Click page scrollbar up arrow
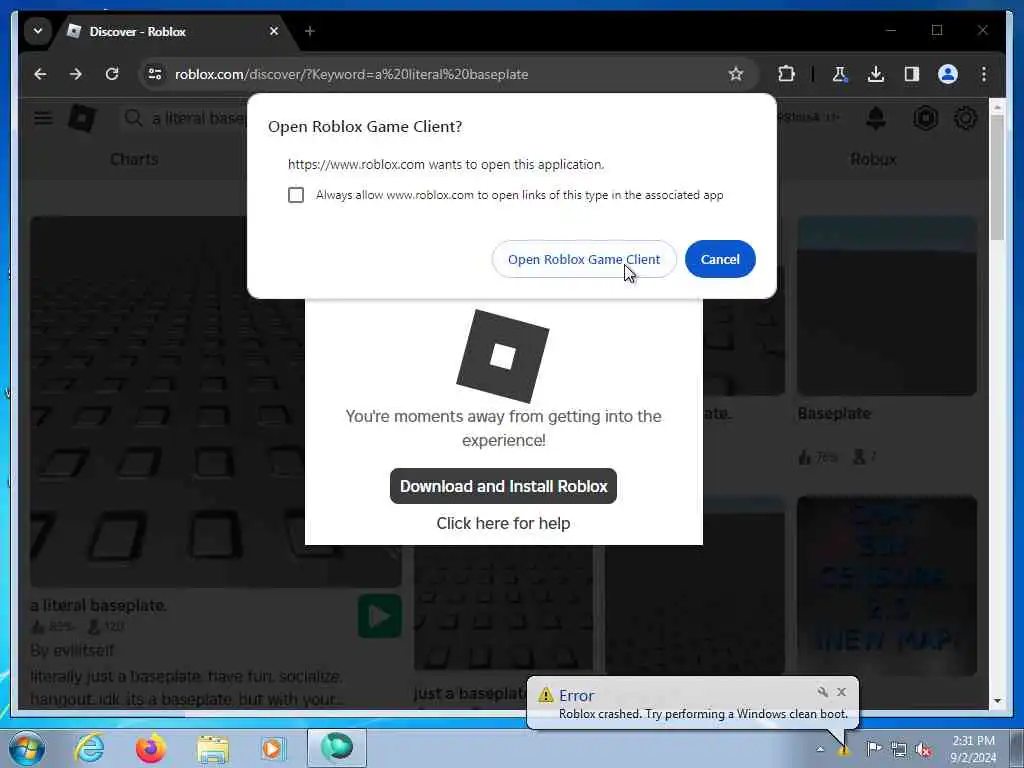The image size is (1024, 768). click(x=997, y=106)
